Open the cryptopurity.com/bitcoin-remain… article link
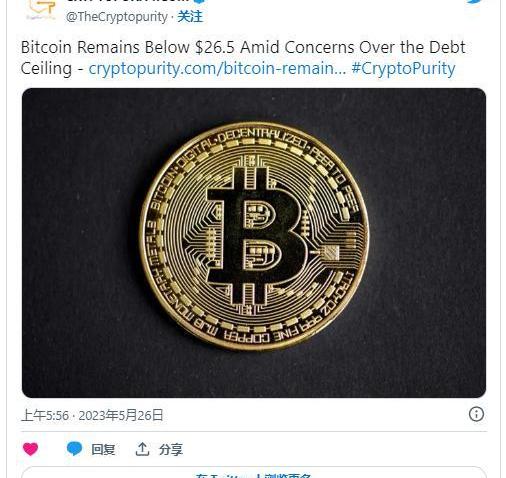This screenshot has width=506, height=478. [217, 68]
